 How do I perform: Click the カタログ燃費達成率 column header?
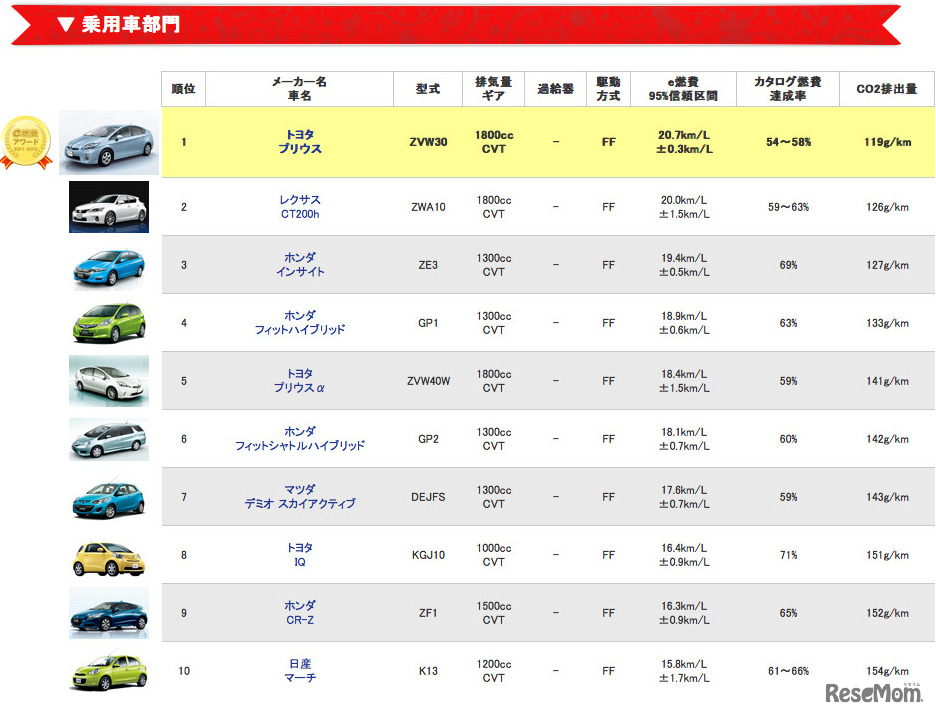tap(787, 89)
